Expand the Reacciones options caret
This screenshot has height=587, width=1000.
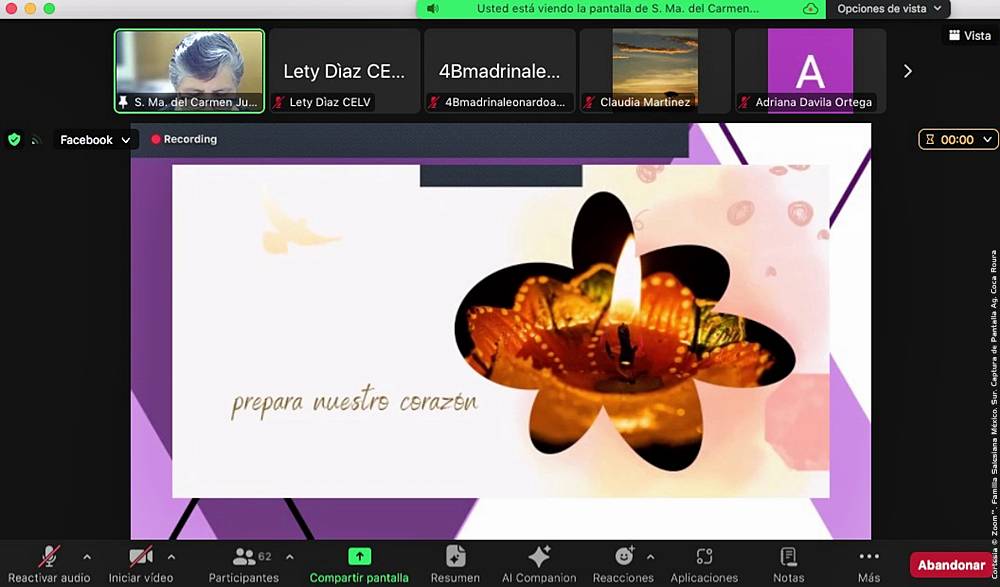(x=650, y=557)
